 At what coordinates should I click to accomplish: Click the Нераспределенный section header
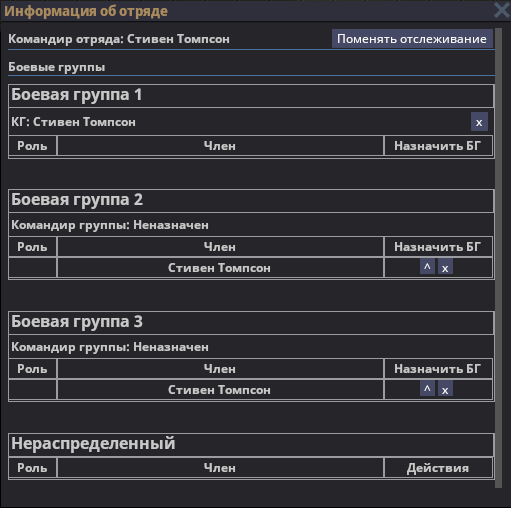[x=251, y=445]
